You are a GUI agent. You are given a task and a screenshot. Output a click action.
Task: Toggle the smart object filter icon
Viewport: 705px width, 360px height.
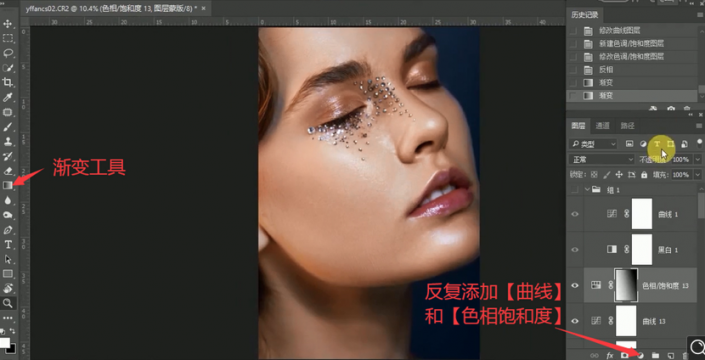tap(684, 144)
